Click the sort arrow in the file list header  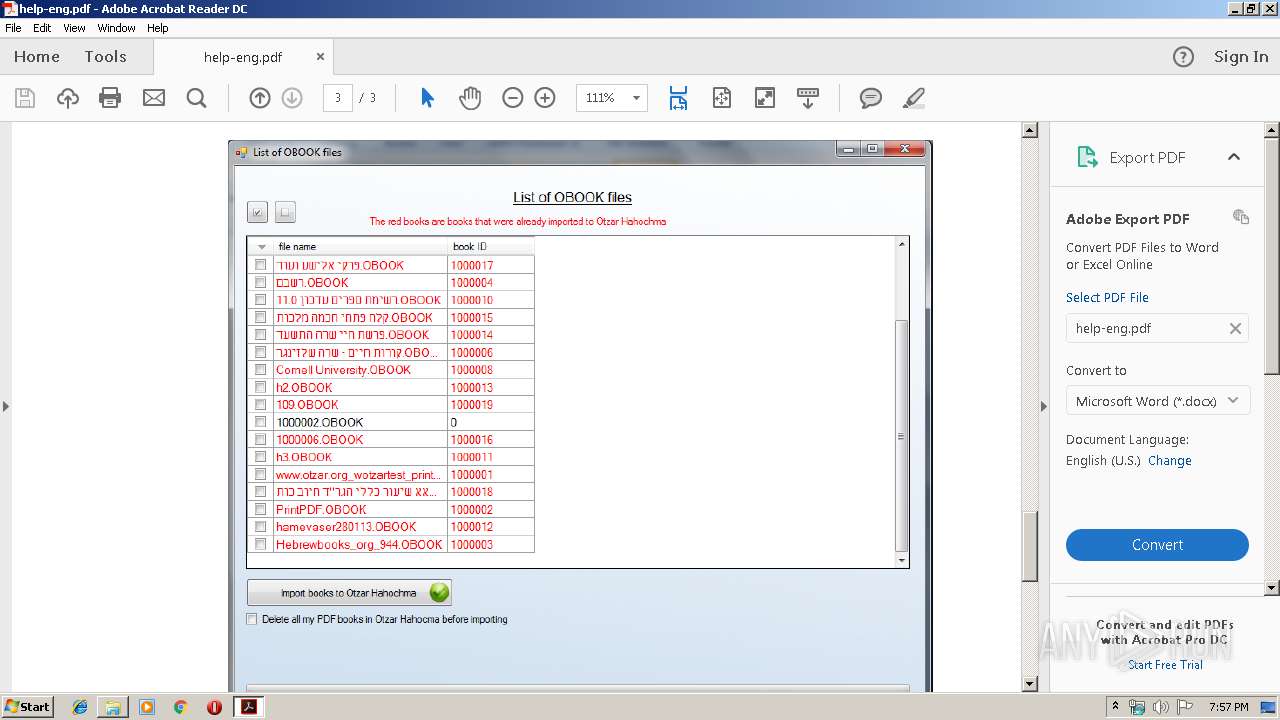point(262,246)
